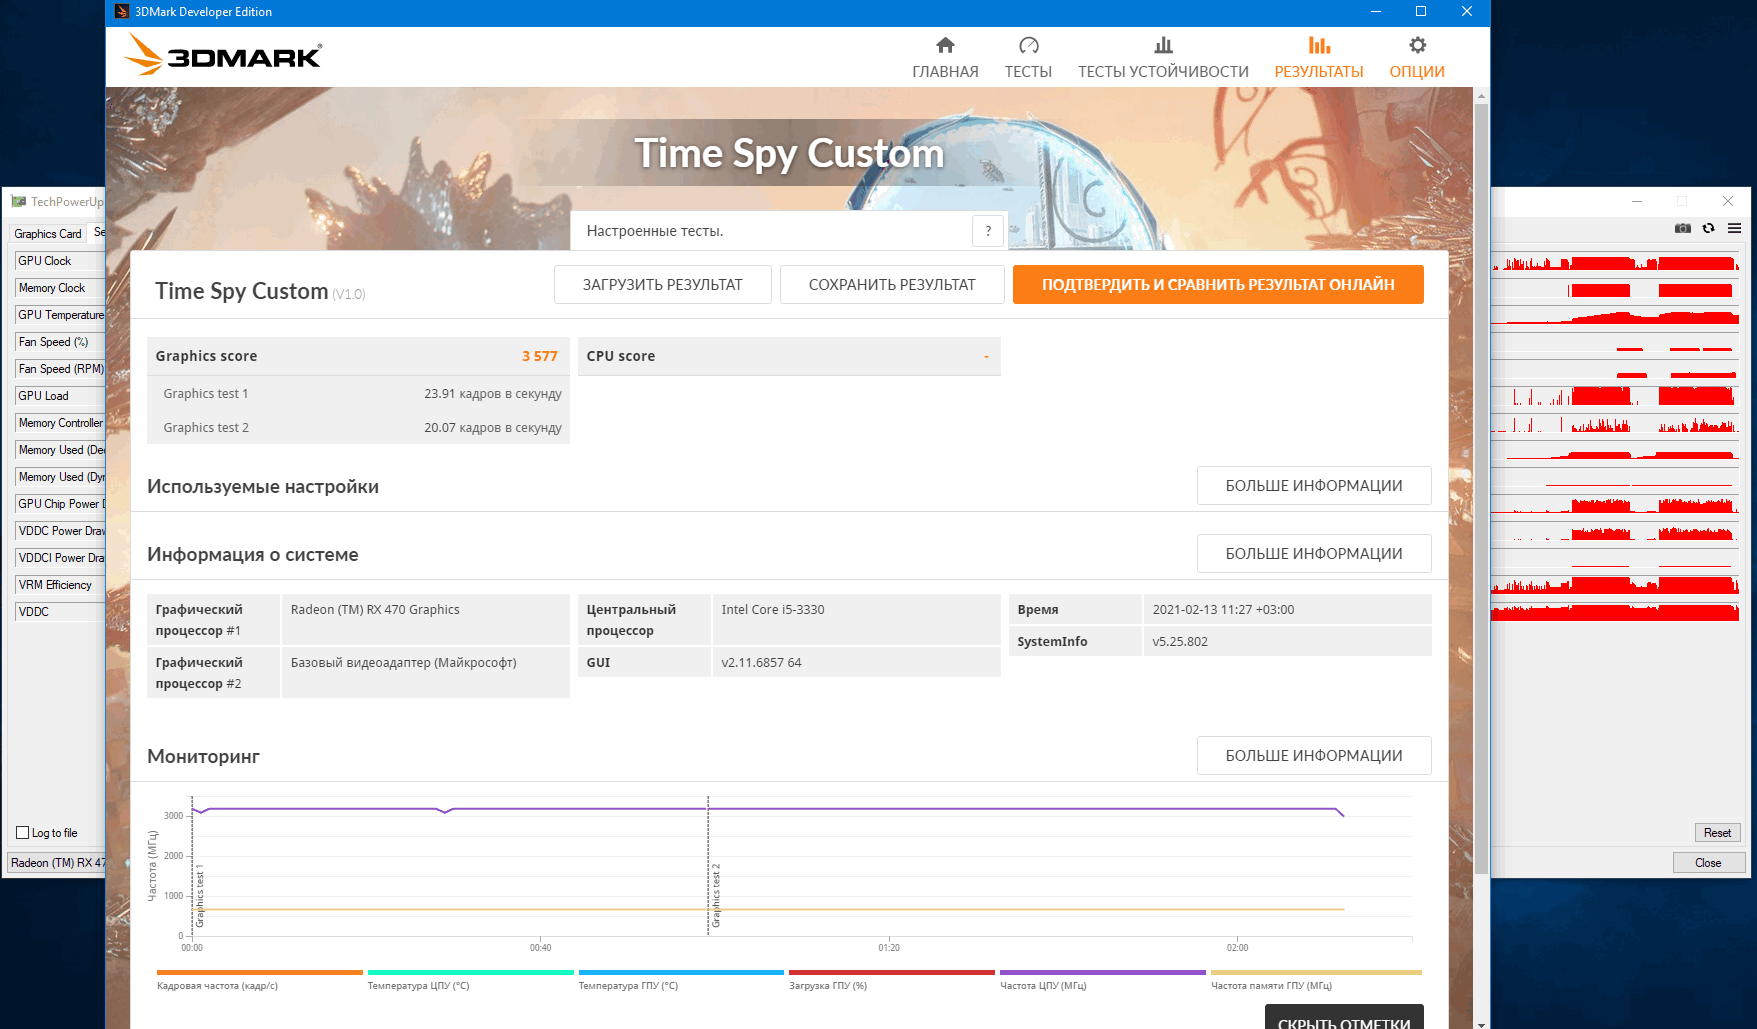Click VRM Efficiency sensor in GPU-Z
This screenshot has height=1029, width=1757.
(x=60, y=585)
